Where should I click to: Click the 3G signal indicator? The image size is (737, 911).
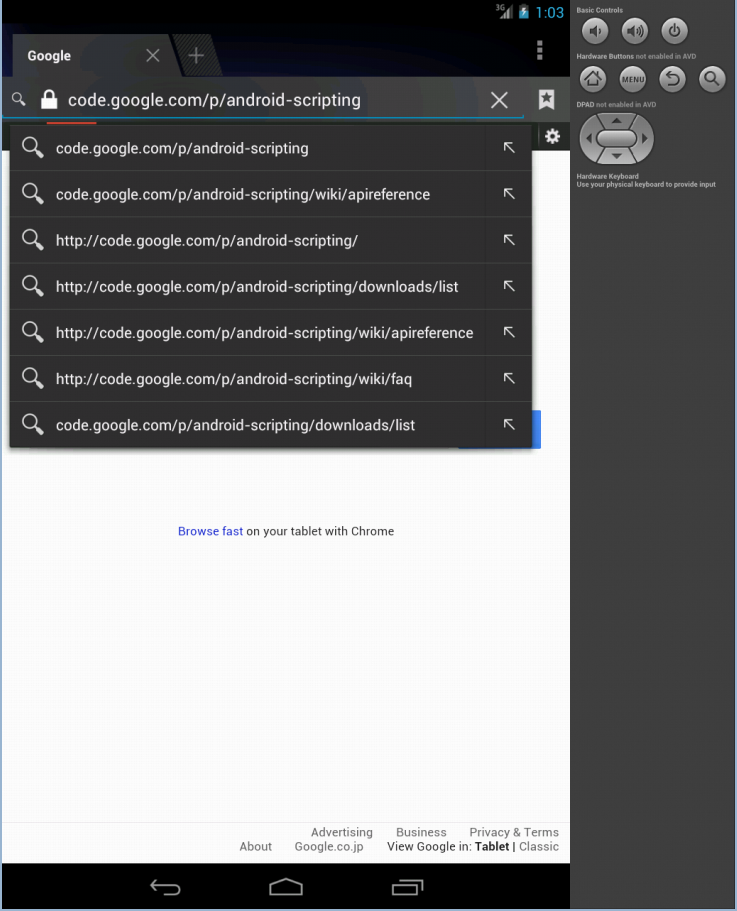504,11
